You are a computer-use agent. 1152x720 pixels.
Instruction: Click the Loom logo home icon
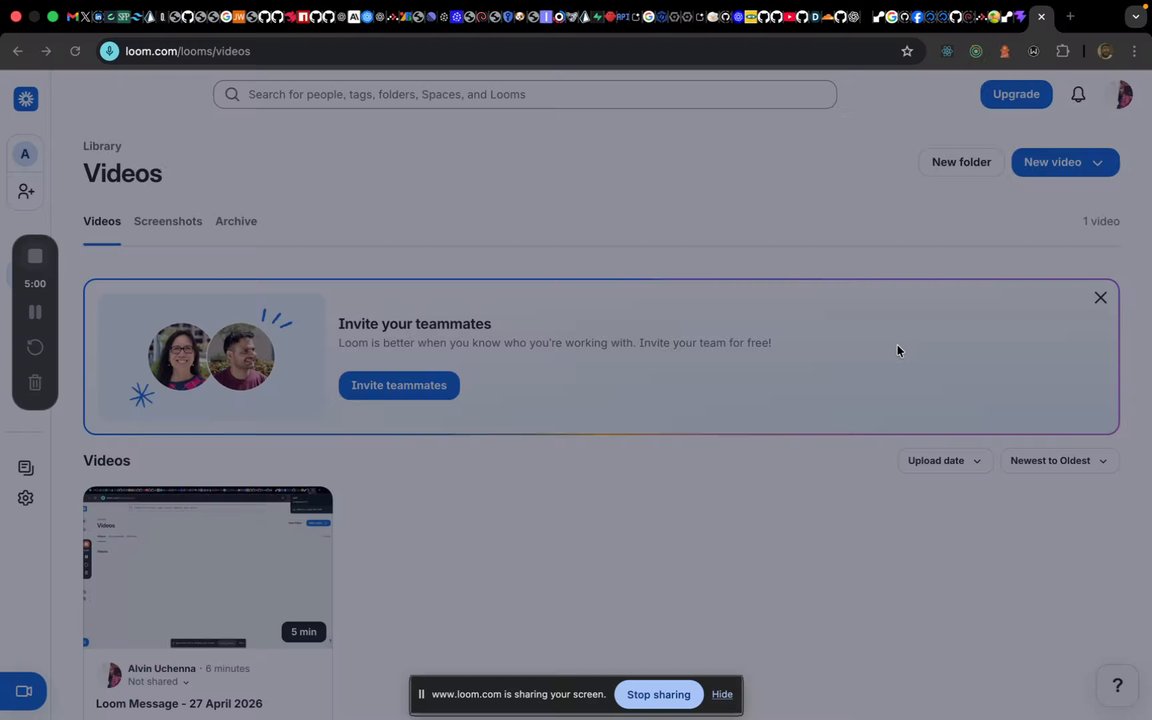(x=26, y=98)
